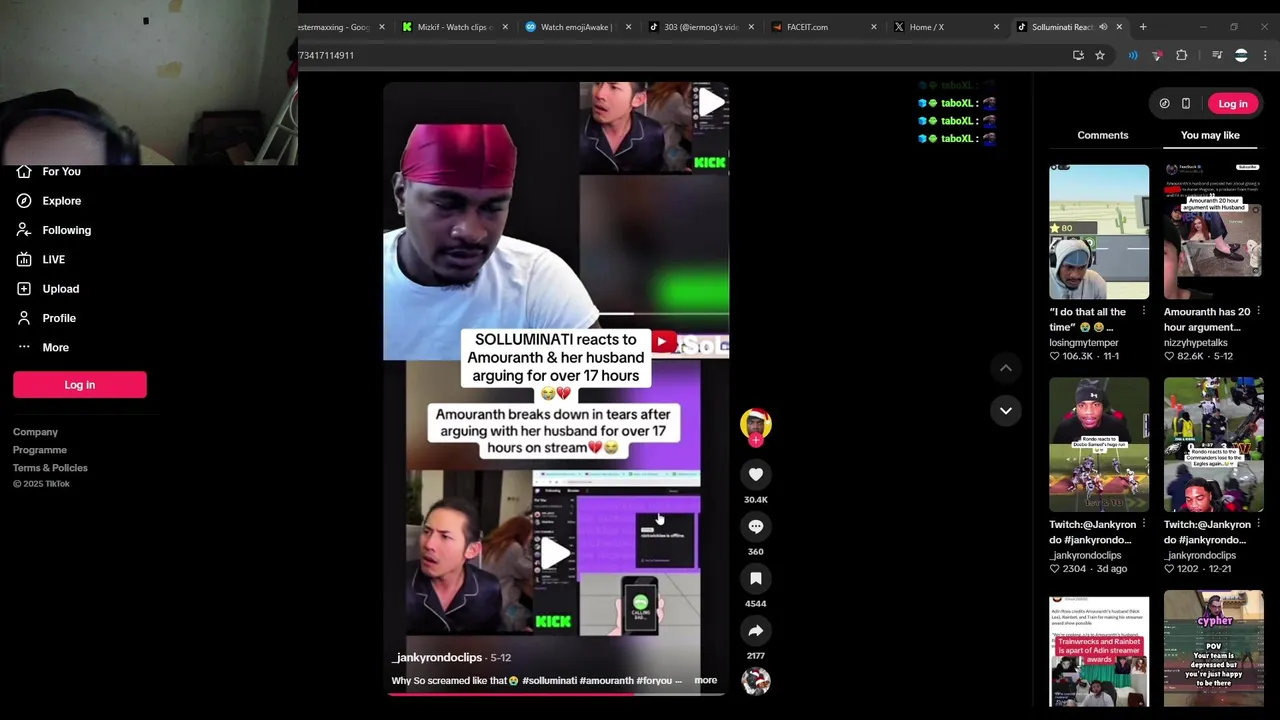Like the video with the heart icon

click(756, 475)
